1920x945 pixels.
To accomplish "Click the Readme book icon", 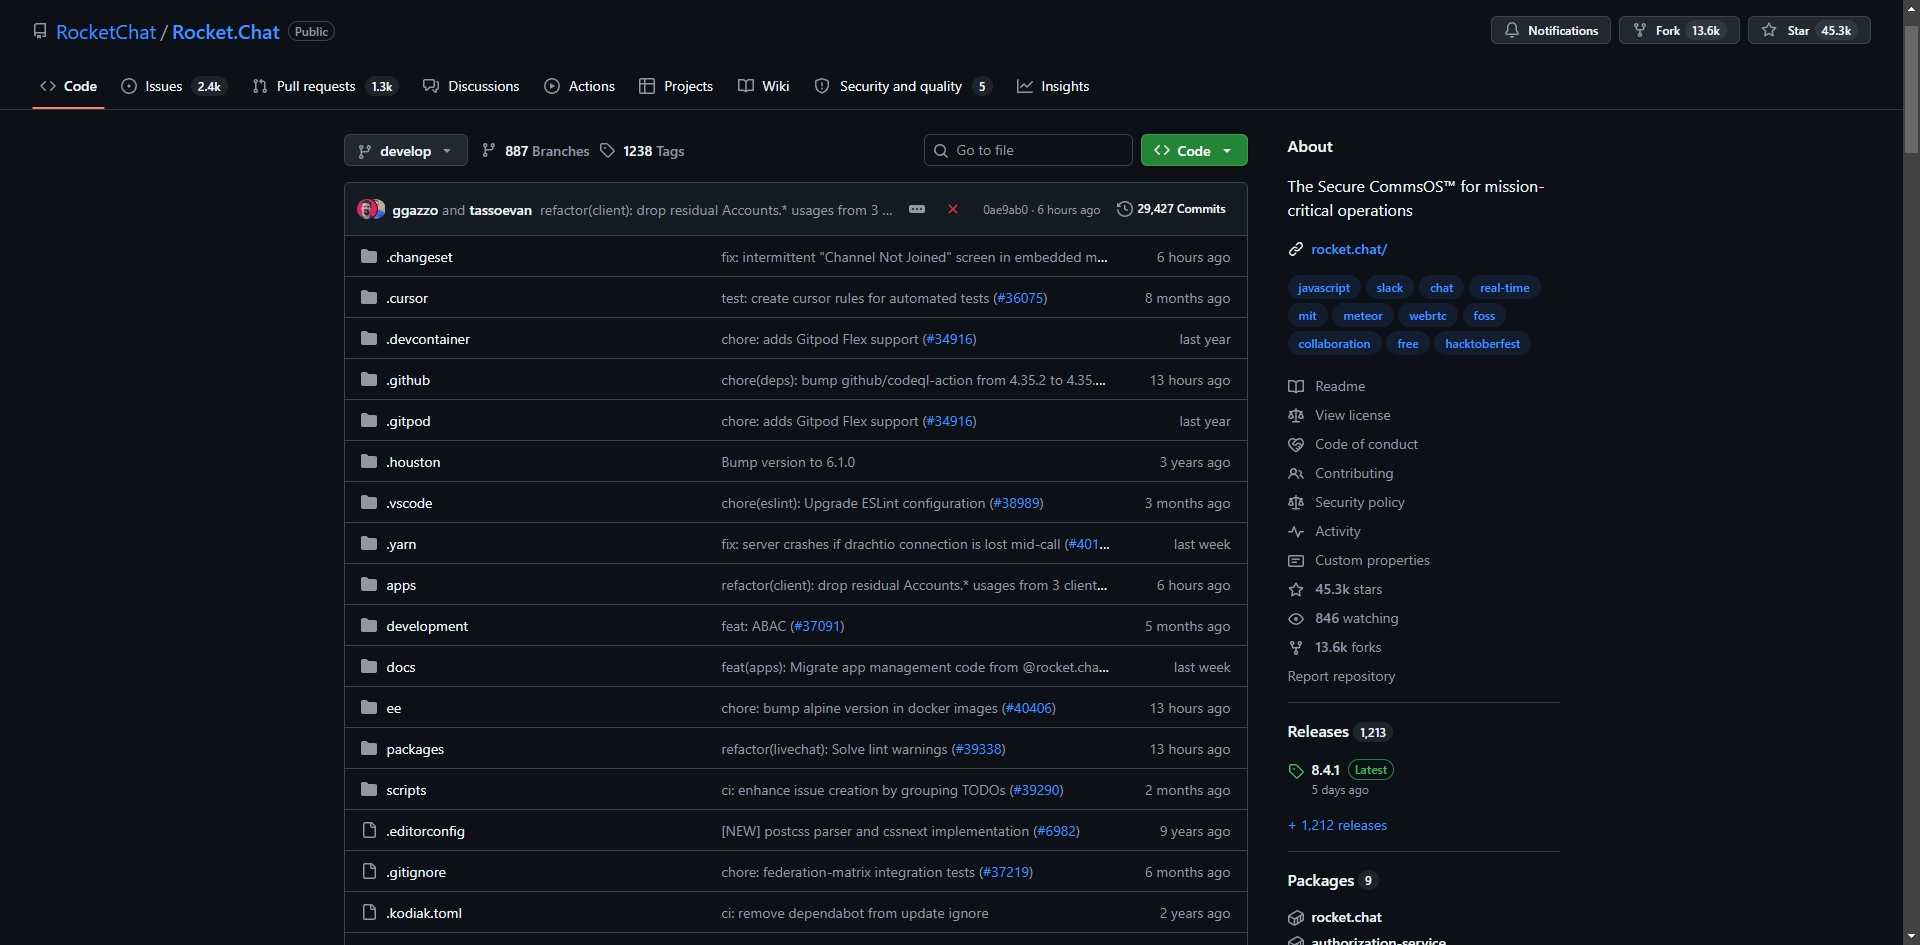I will (1296, 386).
